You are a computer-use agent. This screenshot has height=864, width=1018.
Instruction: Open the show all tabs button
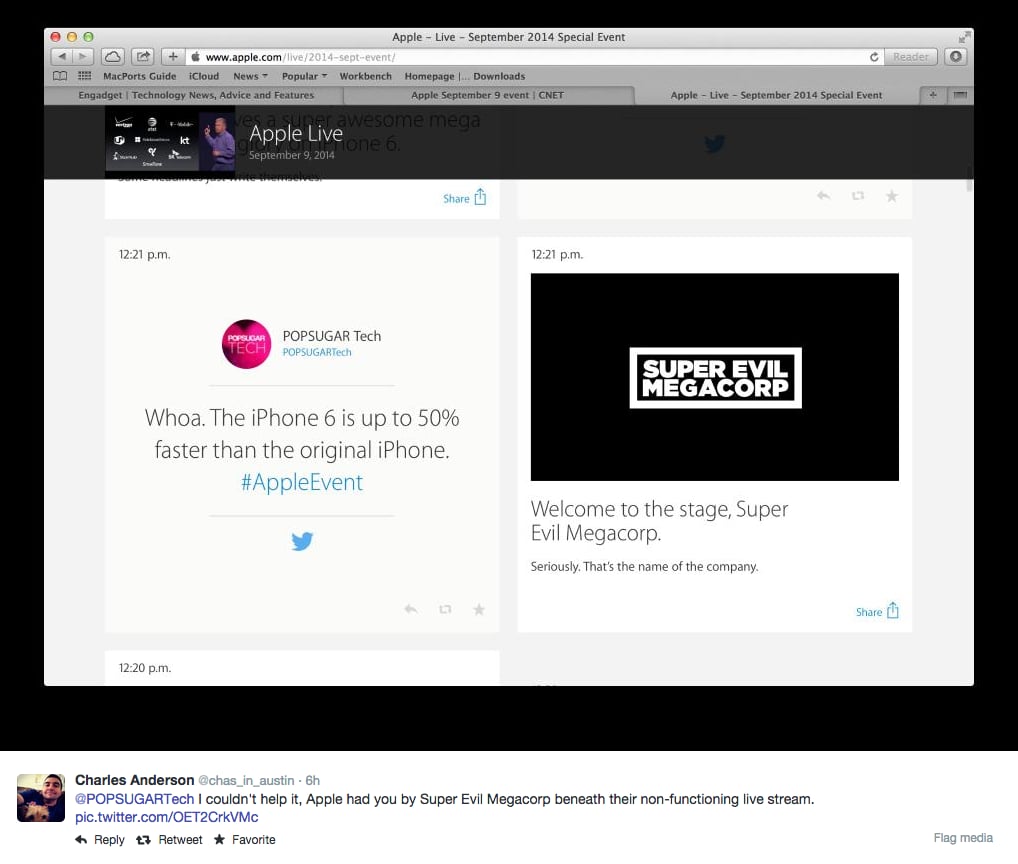coord(960,95)
